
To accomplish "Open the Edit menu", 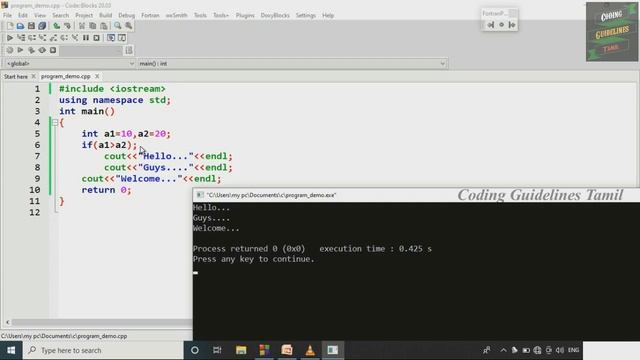I will tap(23, 16).
